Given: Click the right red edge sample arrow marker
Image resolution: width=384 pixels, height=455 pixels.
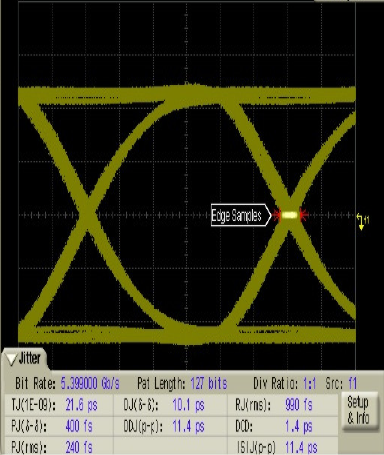Looking at the screenshot, I should pos(303,215).
